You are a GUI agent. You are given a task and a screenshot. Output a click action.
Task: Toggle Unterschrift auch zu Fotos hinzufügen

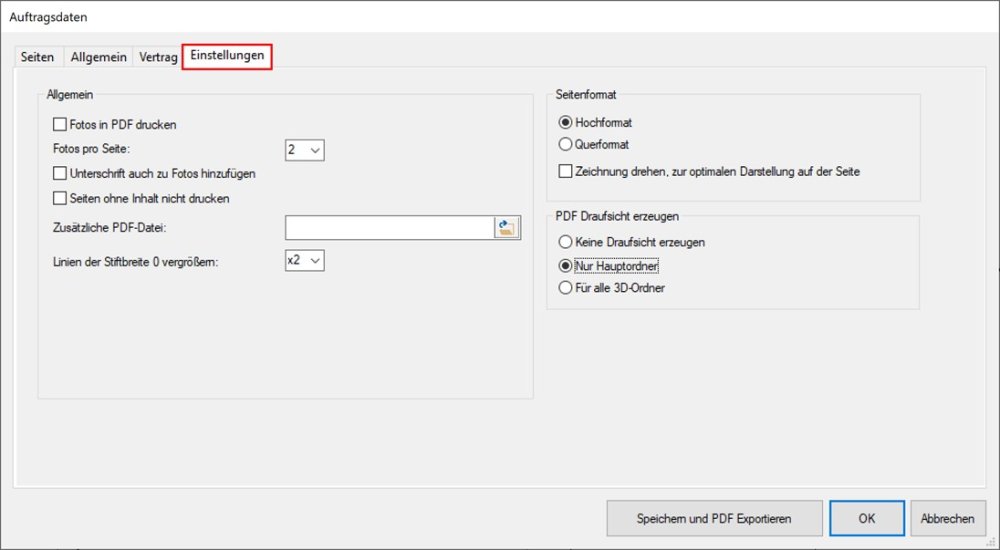(59, 174)
